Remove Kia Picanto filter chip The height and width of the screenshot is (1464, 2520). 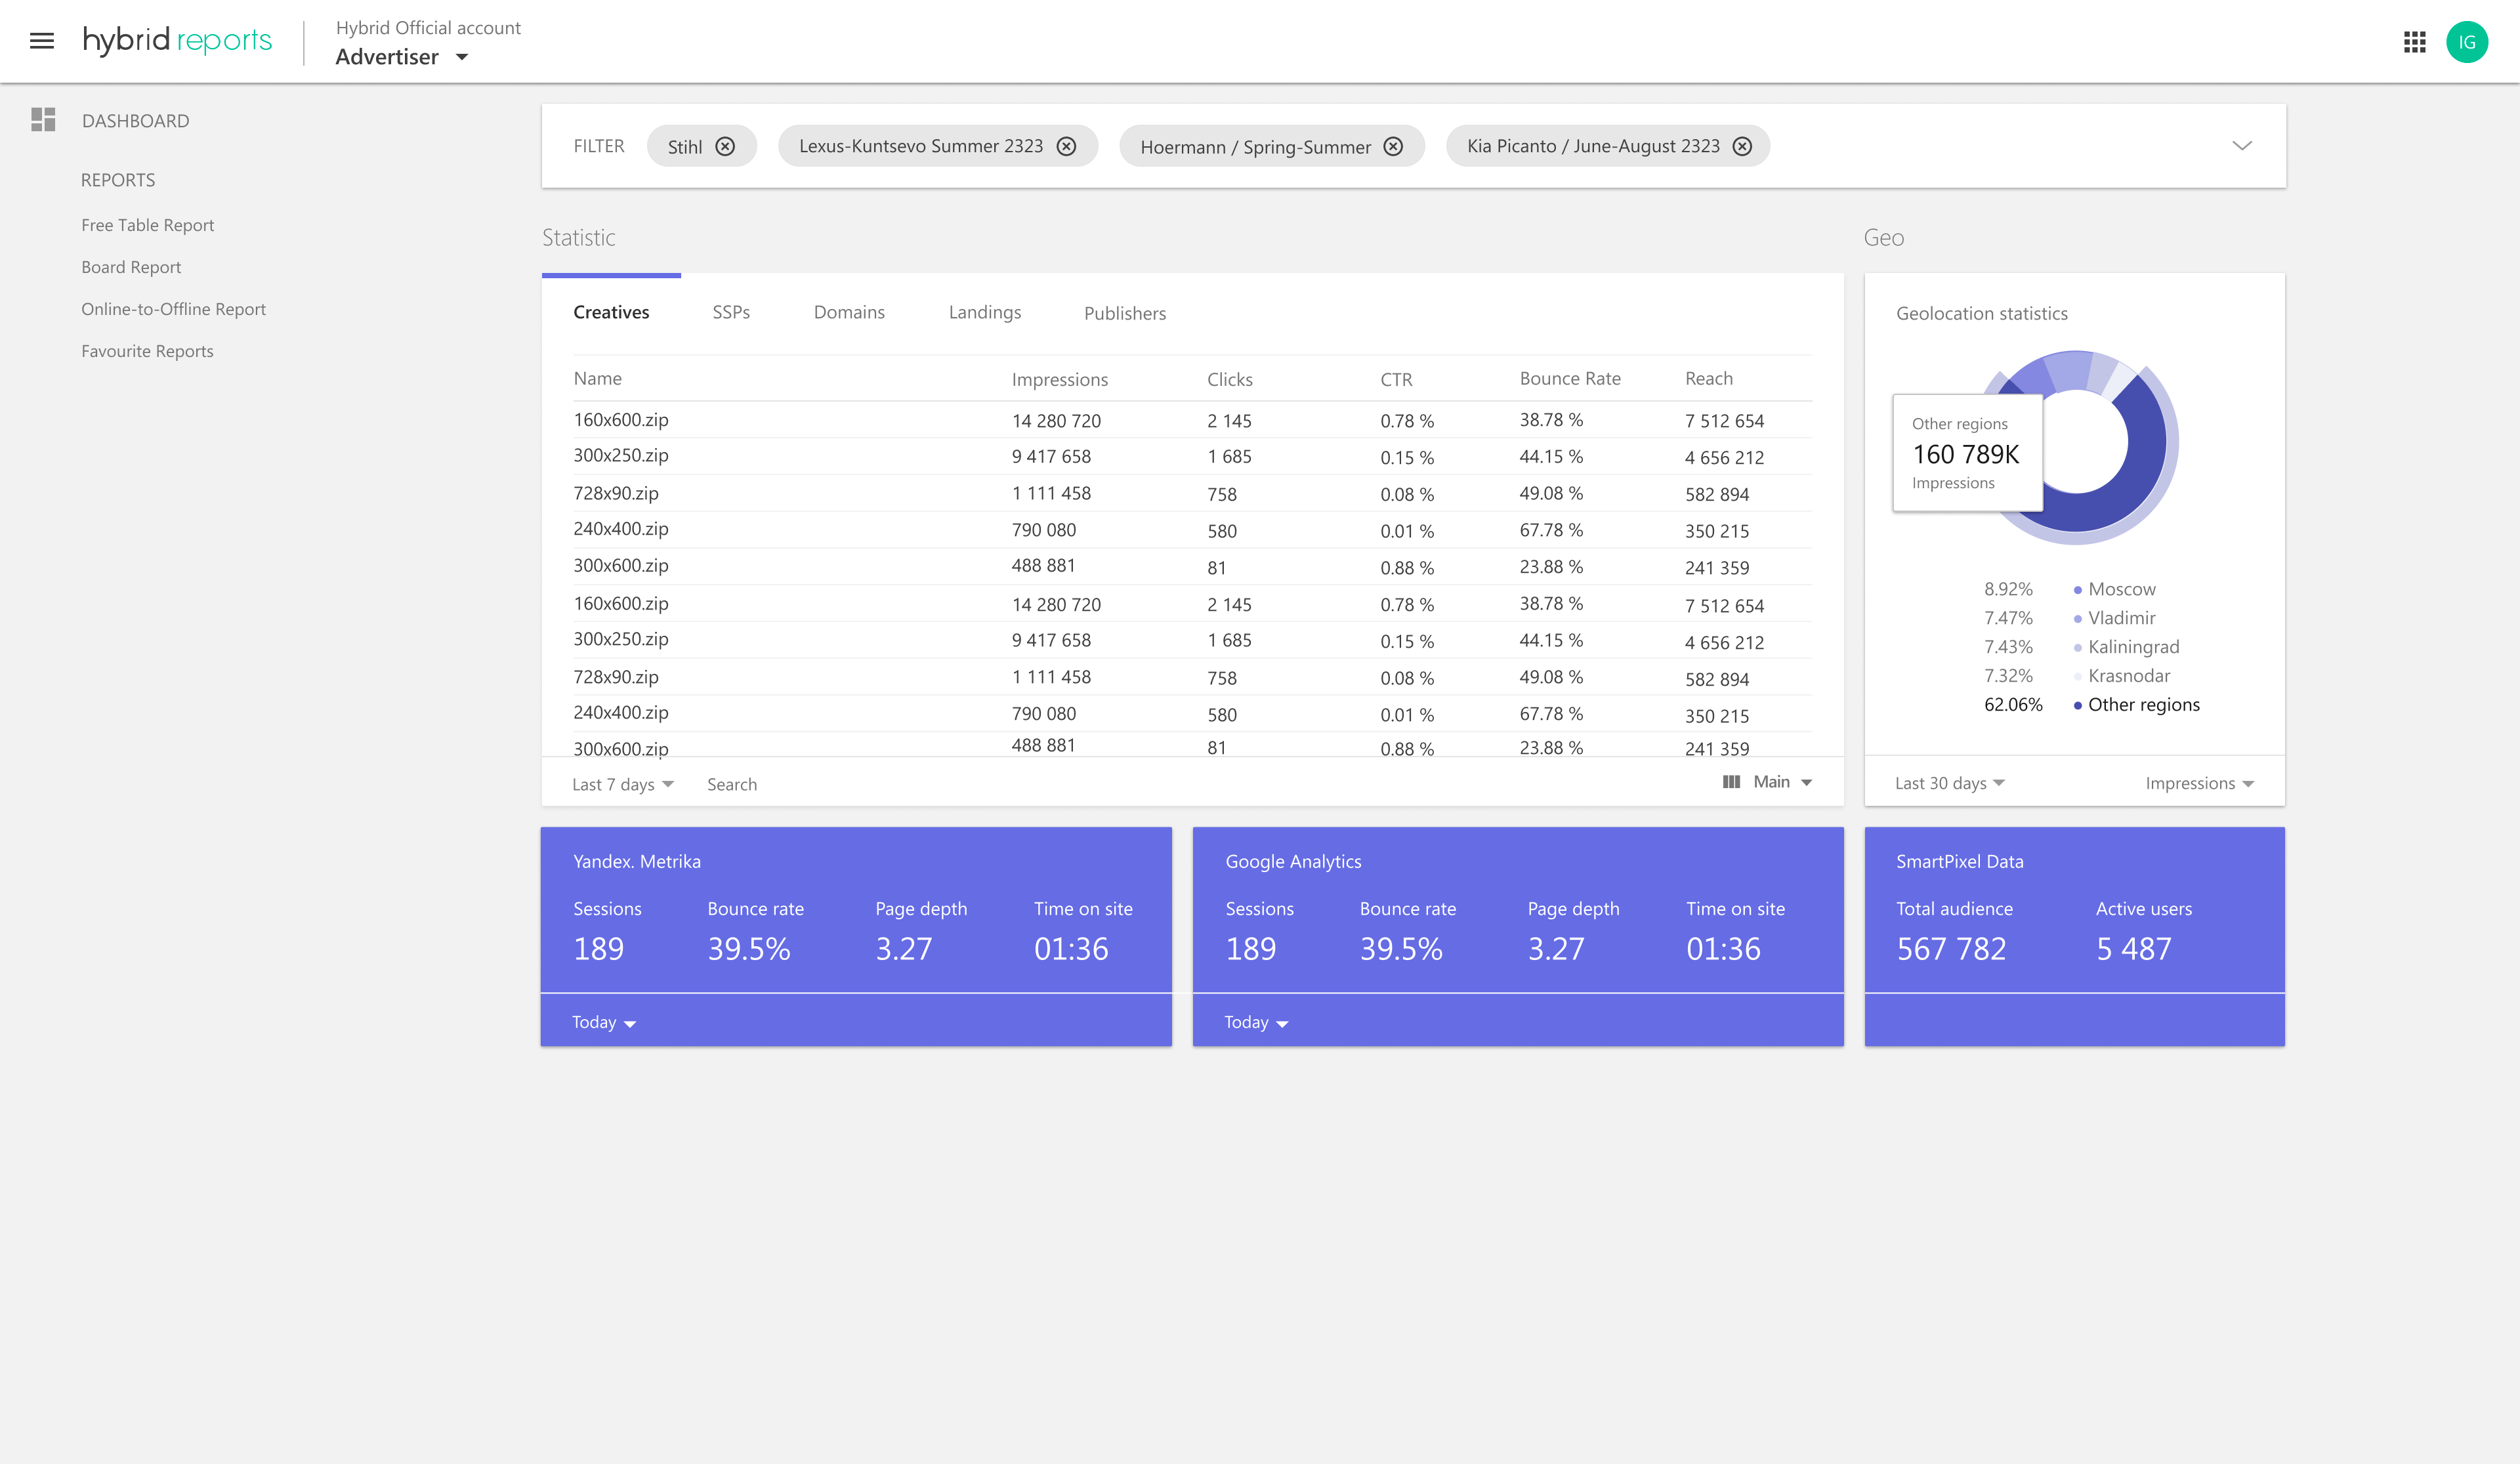click(x=1742, y=147)
